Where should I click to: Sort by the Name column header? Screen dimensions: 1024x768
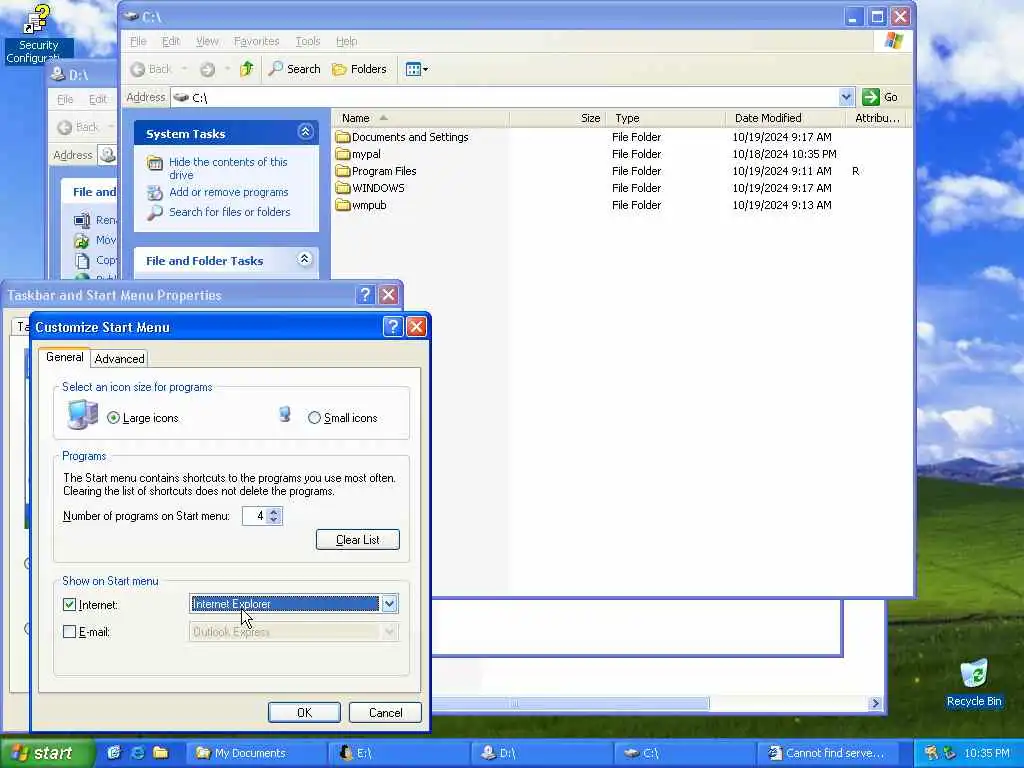pyautogui.click(x=421, y=118)
